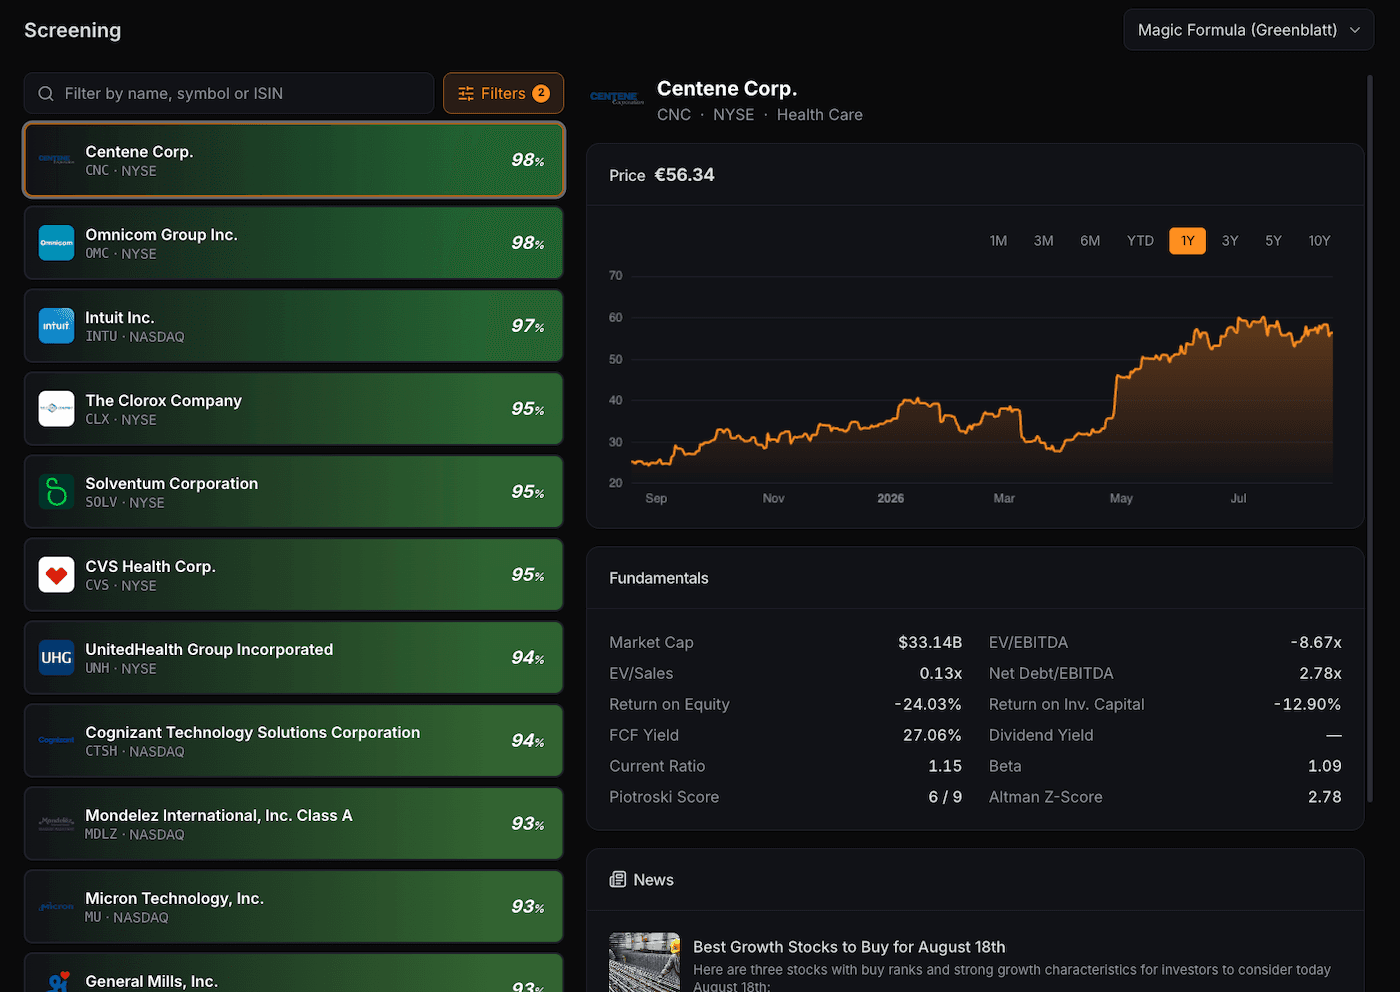Focus the name, symbol or ISIN filter field
1400x992 pixels.
[x=229, y=93]
